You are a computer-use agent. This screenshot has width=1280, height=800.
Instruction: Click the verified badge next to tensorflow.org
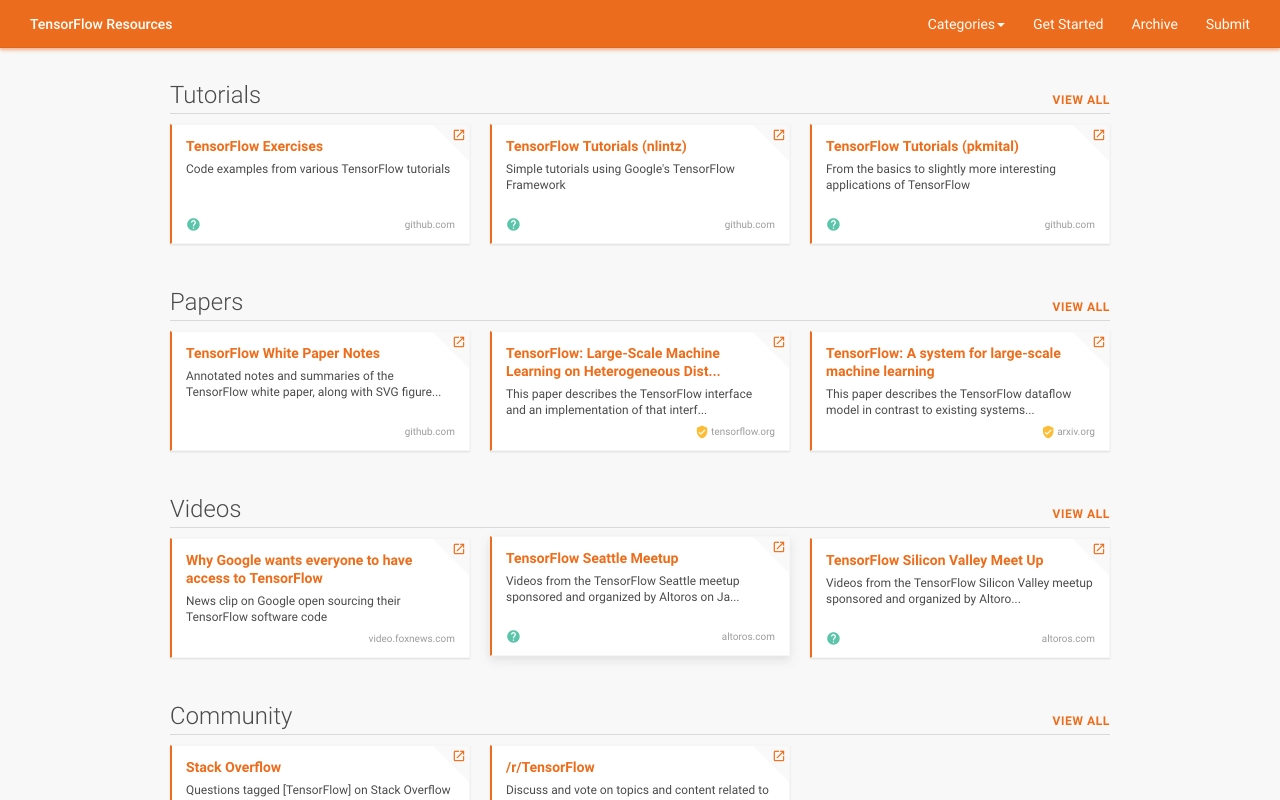pyautogui.click(x=702, y=432)
